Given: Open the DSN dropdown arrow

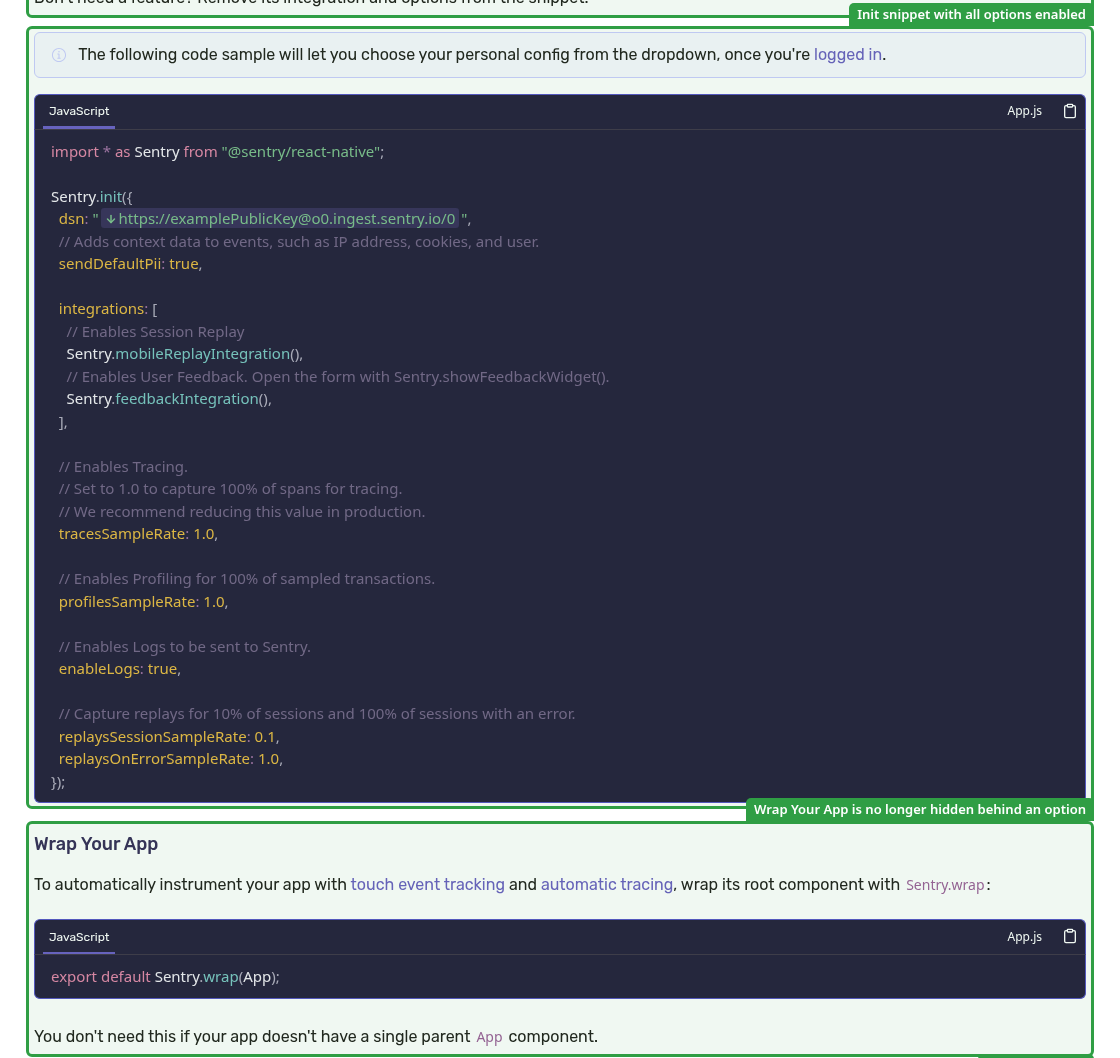Looking at the screenshot, I should pos(111,219).
